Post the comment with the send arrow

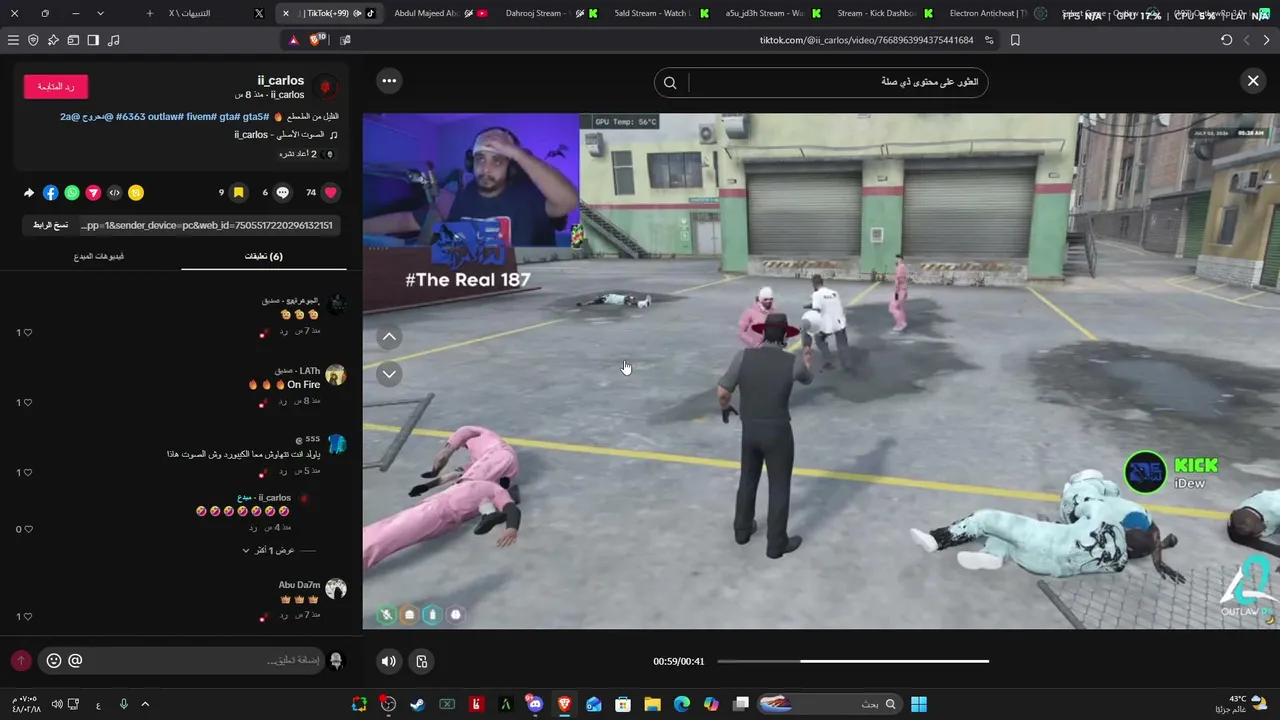(21, 661)
